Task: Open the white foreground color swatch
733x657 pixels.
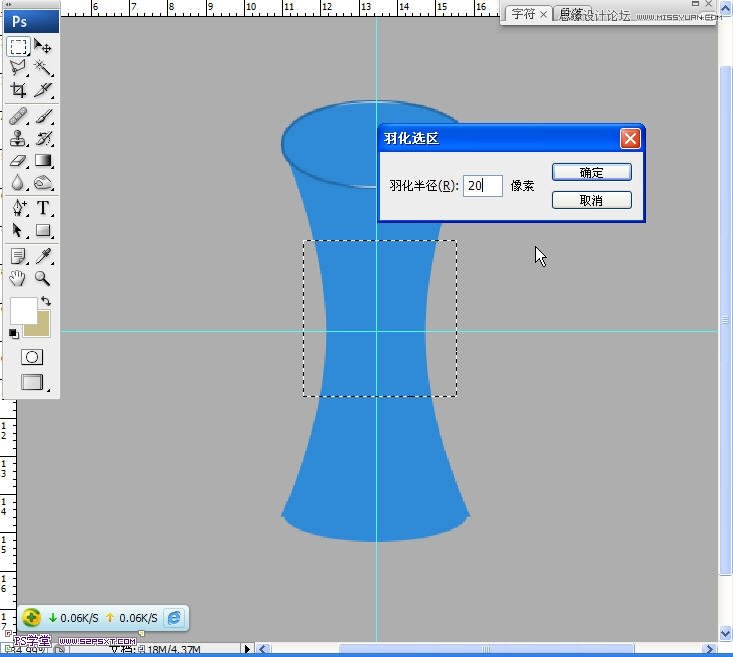Action: click(23, 310)
